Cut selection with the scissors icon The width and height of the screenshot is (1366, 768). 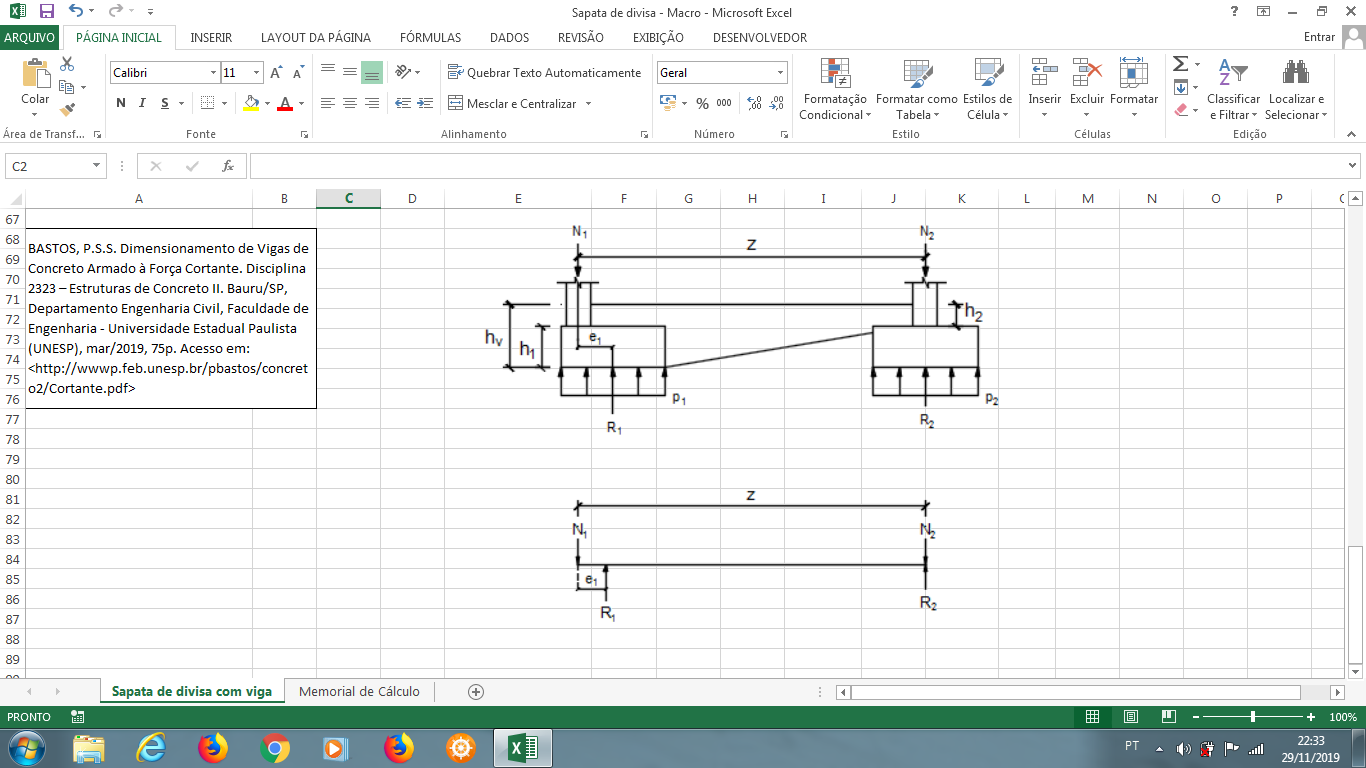(68, 63)
